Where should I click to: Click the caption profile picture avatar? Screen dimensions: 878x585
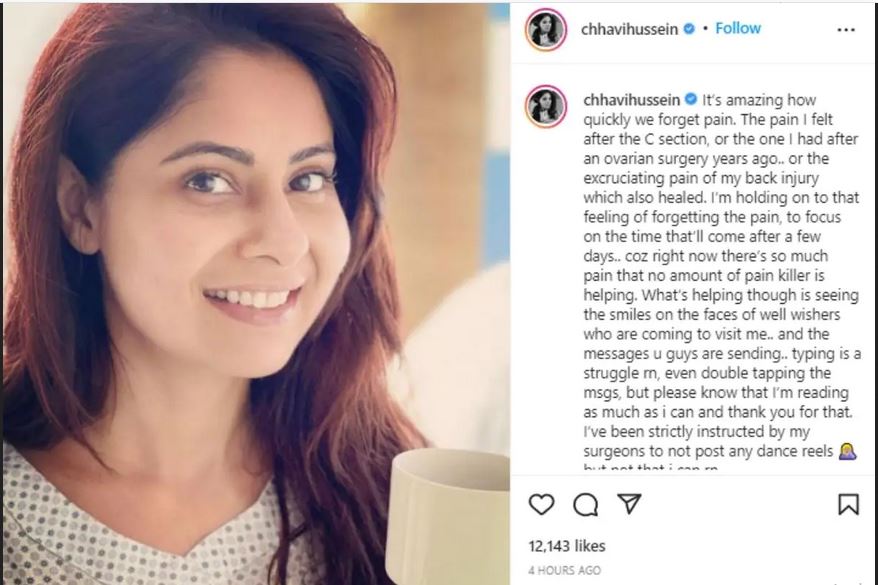pos(546,106)
